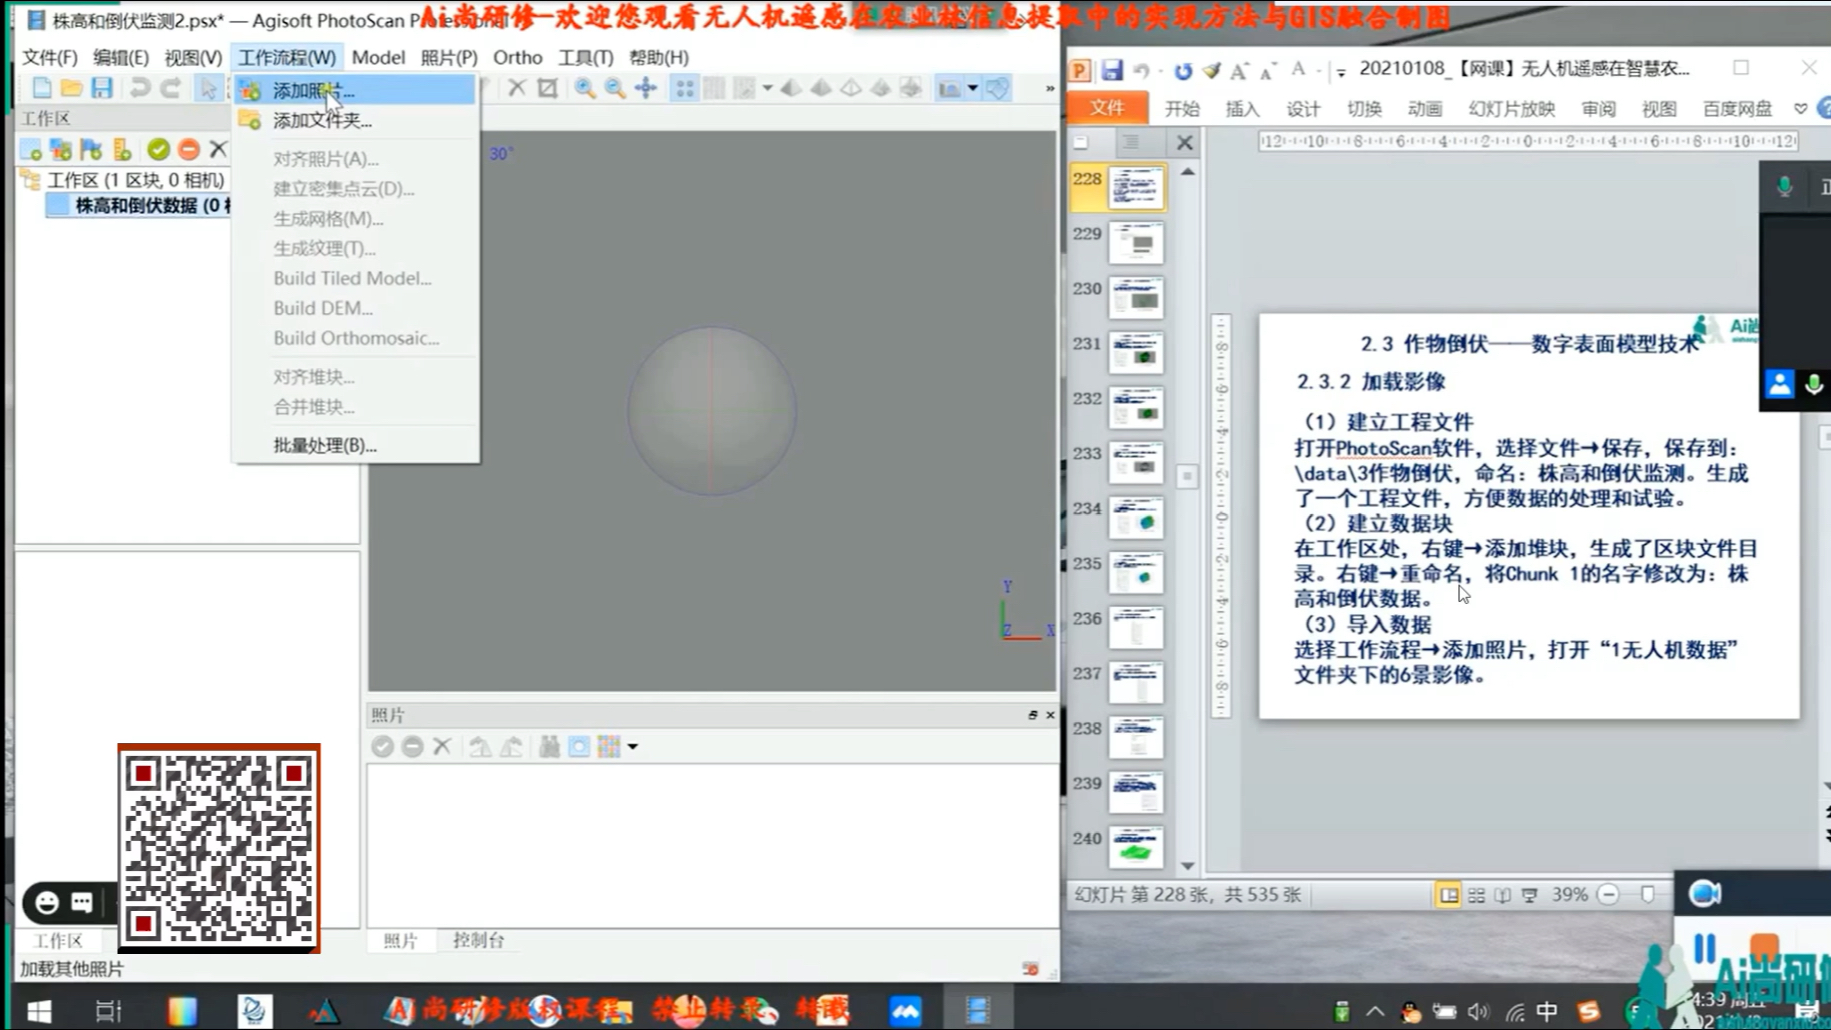The width and height of the screenshot is (1831, 1030).
Task: Toggle show cameras icon in toolbar
Action: point(948,89)
